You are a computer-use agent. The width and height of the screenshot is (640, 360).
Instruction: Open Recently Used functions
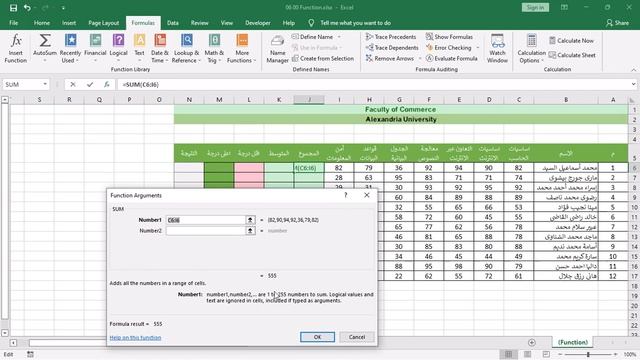70,48
